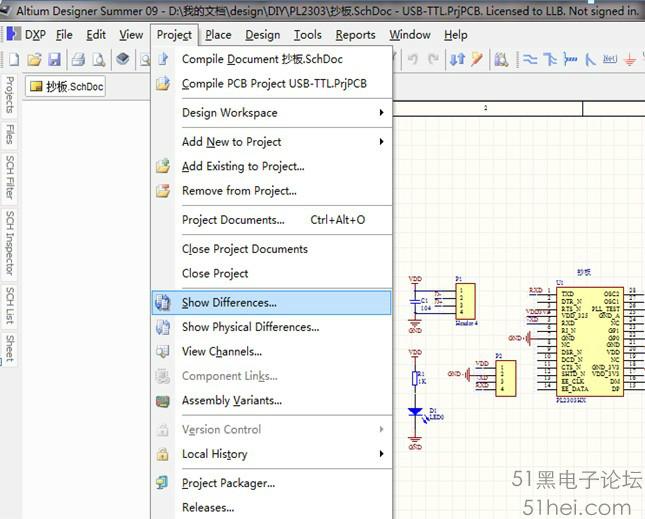This screenshot has height=519, width=645.
Task: Click the Local History lock icon
Action: pos(162,454)
